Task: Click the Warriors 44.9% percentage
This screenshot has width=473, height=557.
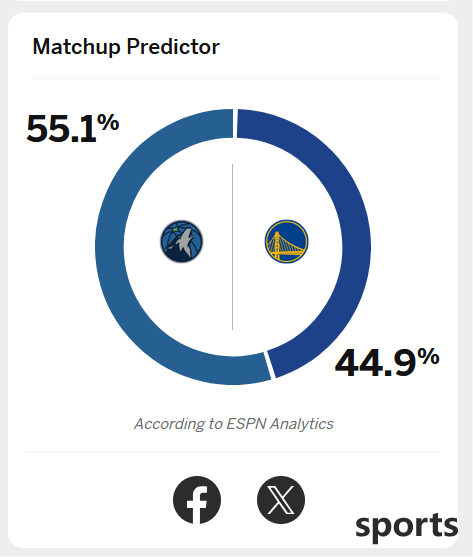Action: 387,362
